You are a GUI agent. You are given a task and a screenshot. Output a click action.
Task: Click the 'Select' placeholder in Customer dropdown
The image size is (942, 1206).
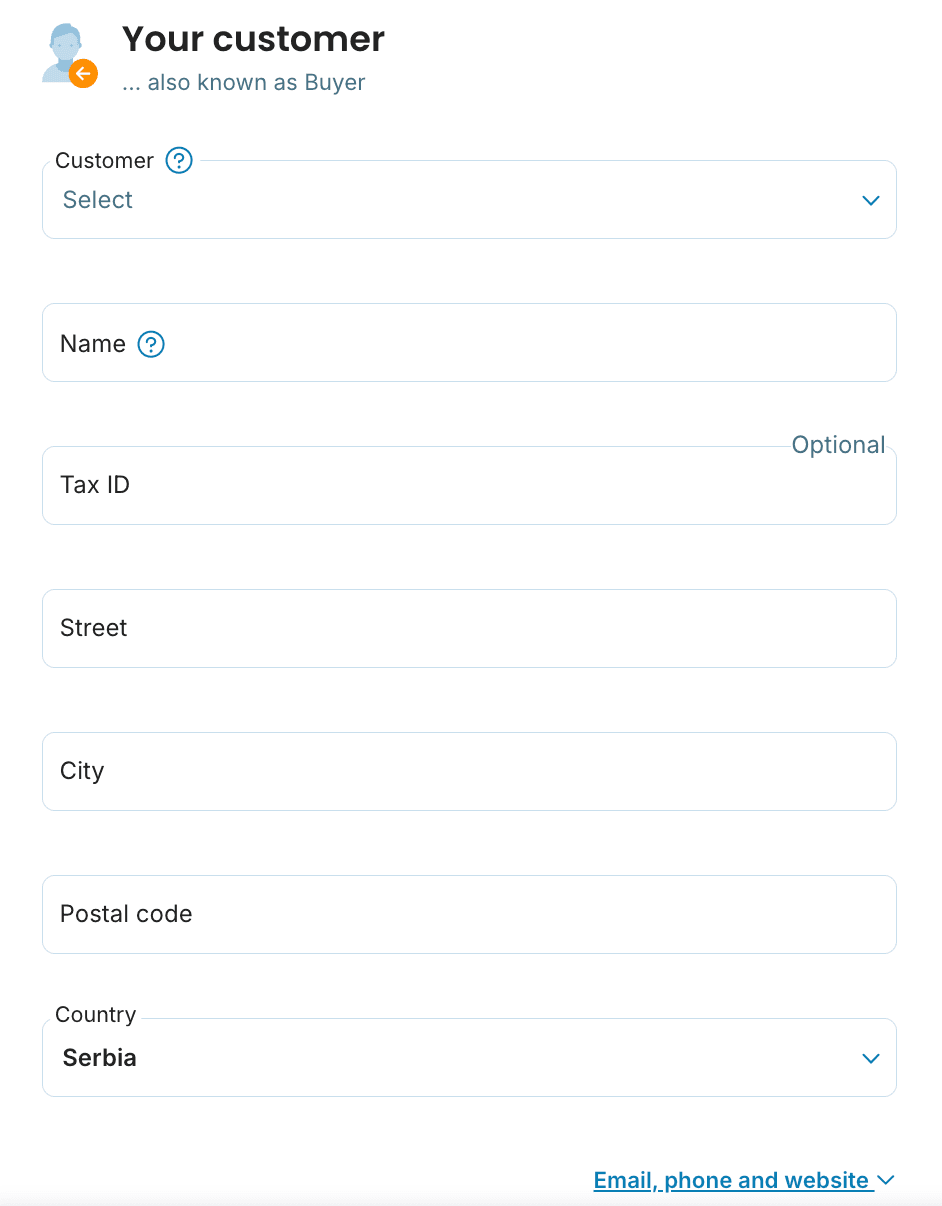98,200
